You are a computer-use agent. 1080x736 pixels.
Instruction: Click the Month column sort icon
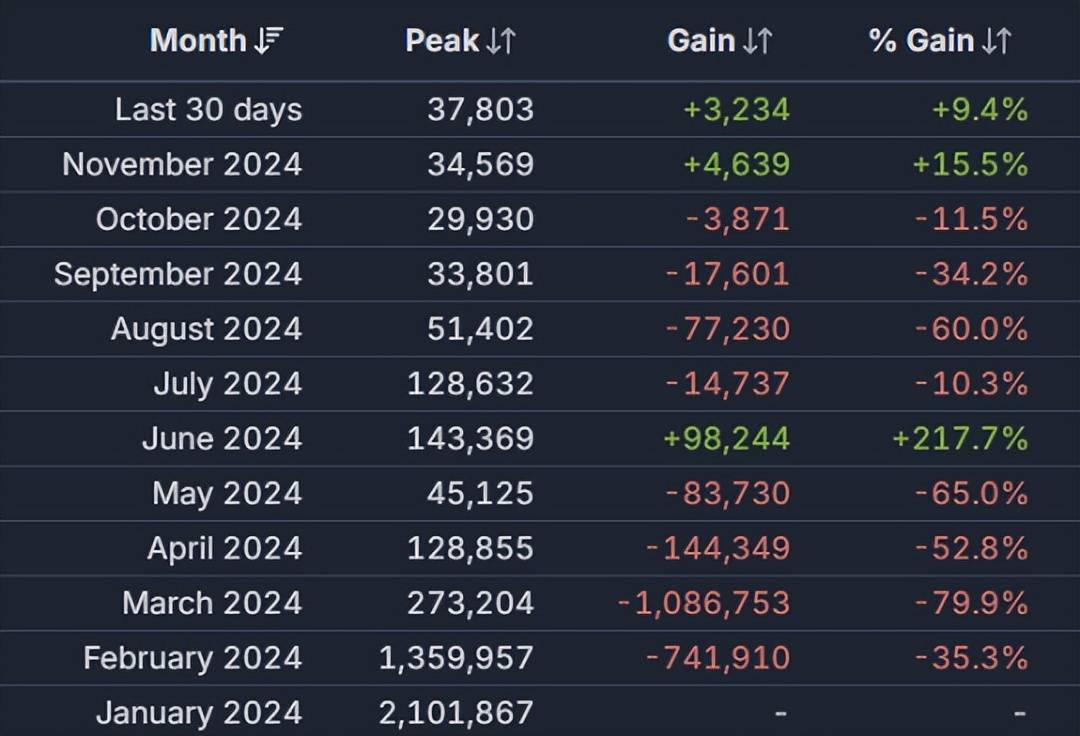269,41
